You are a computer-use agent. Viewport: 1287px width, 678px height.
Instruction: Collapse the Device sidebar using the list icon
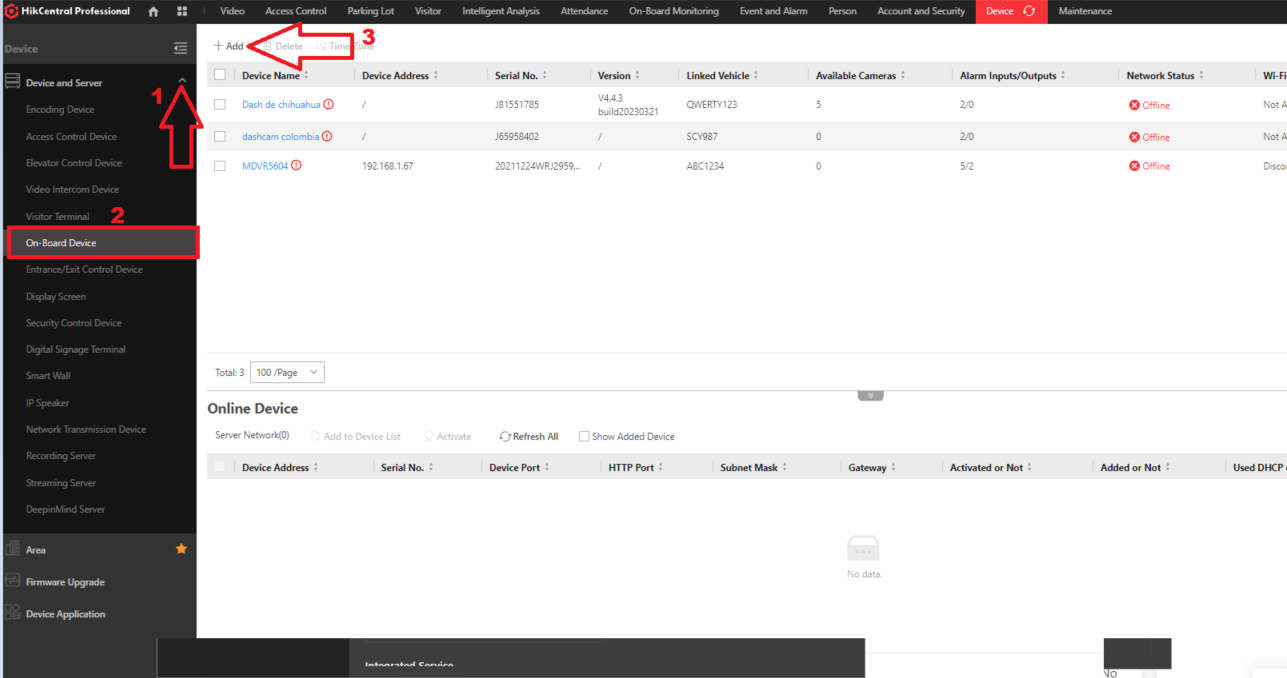(x=180, y=48)
